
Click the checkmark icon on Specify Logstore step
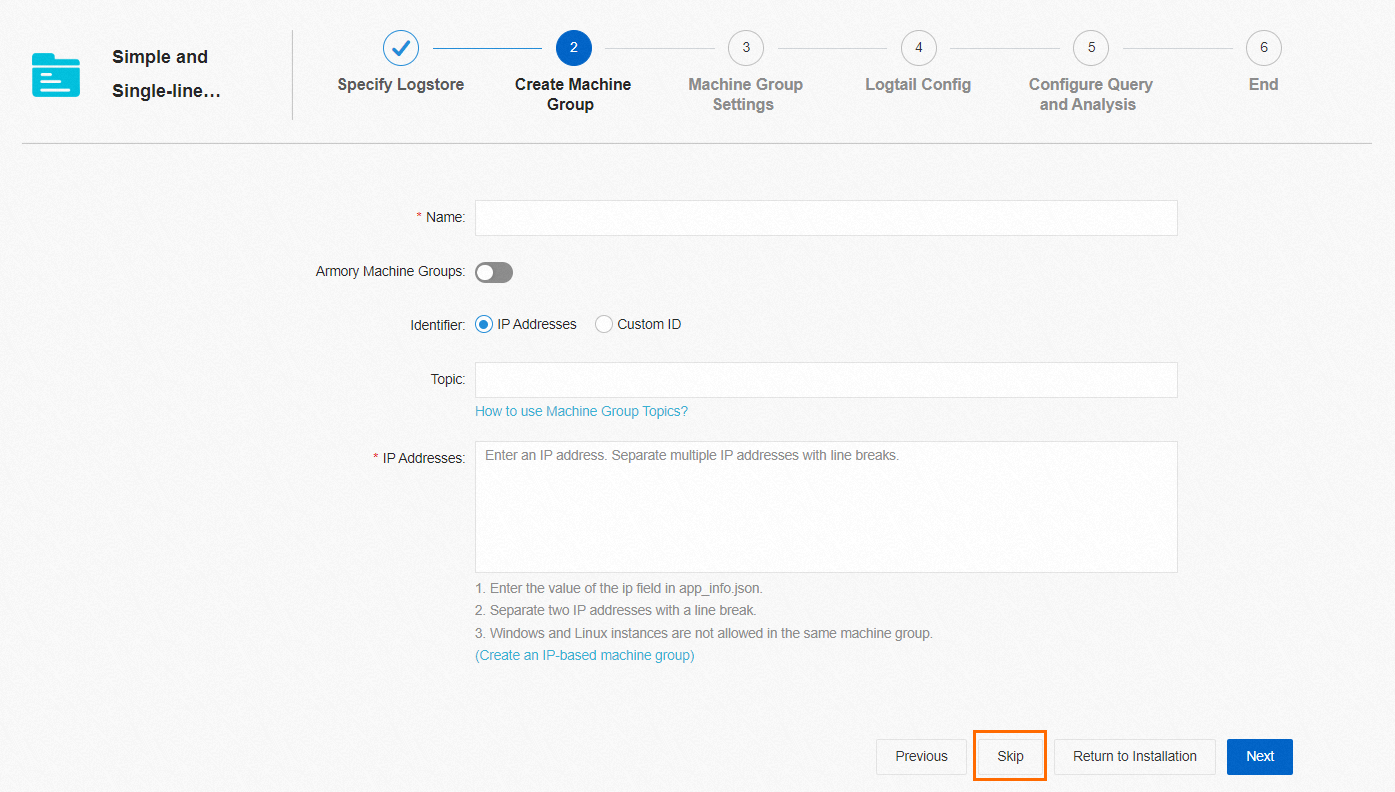[400, 47]
